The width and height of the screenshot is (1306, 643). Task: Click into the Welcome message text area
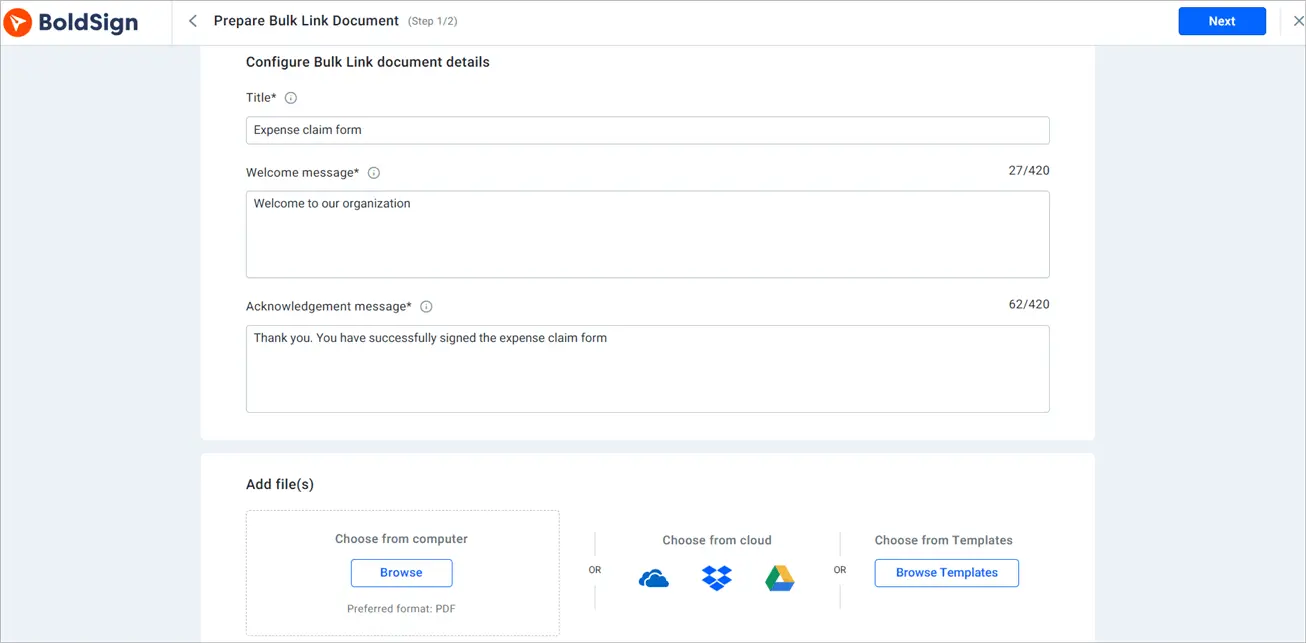coord(648,234)
